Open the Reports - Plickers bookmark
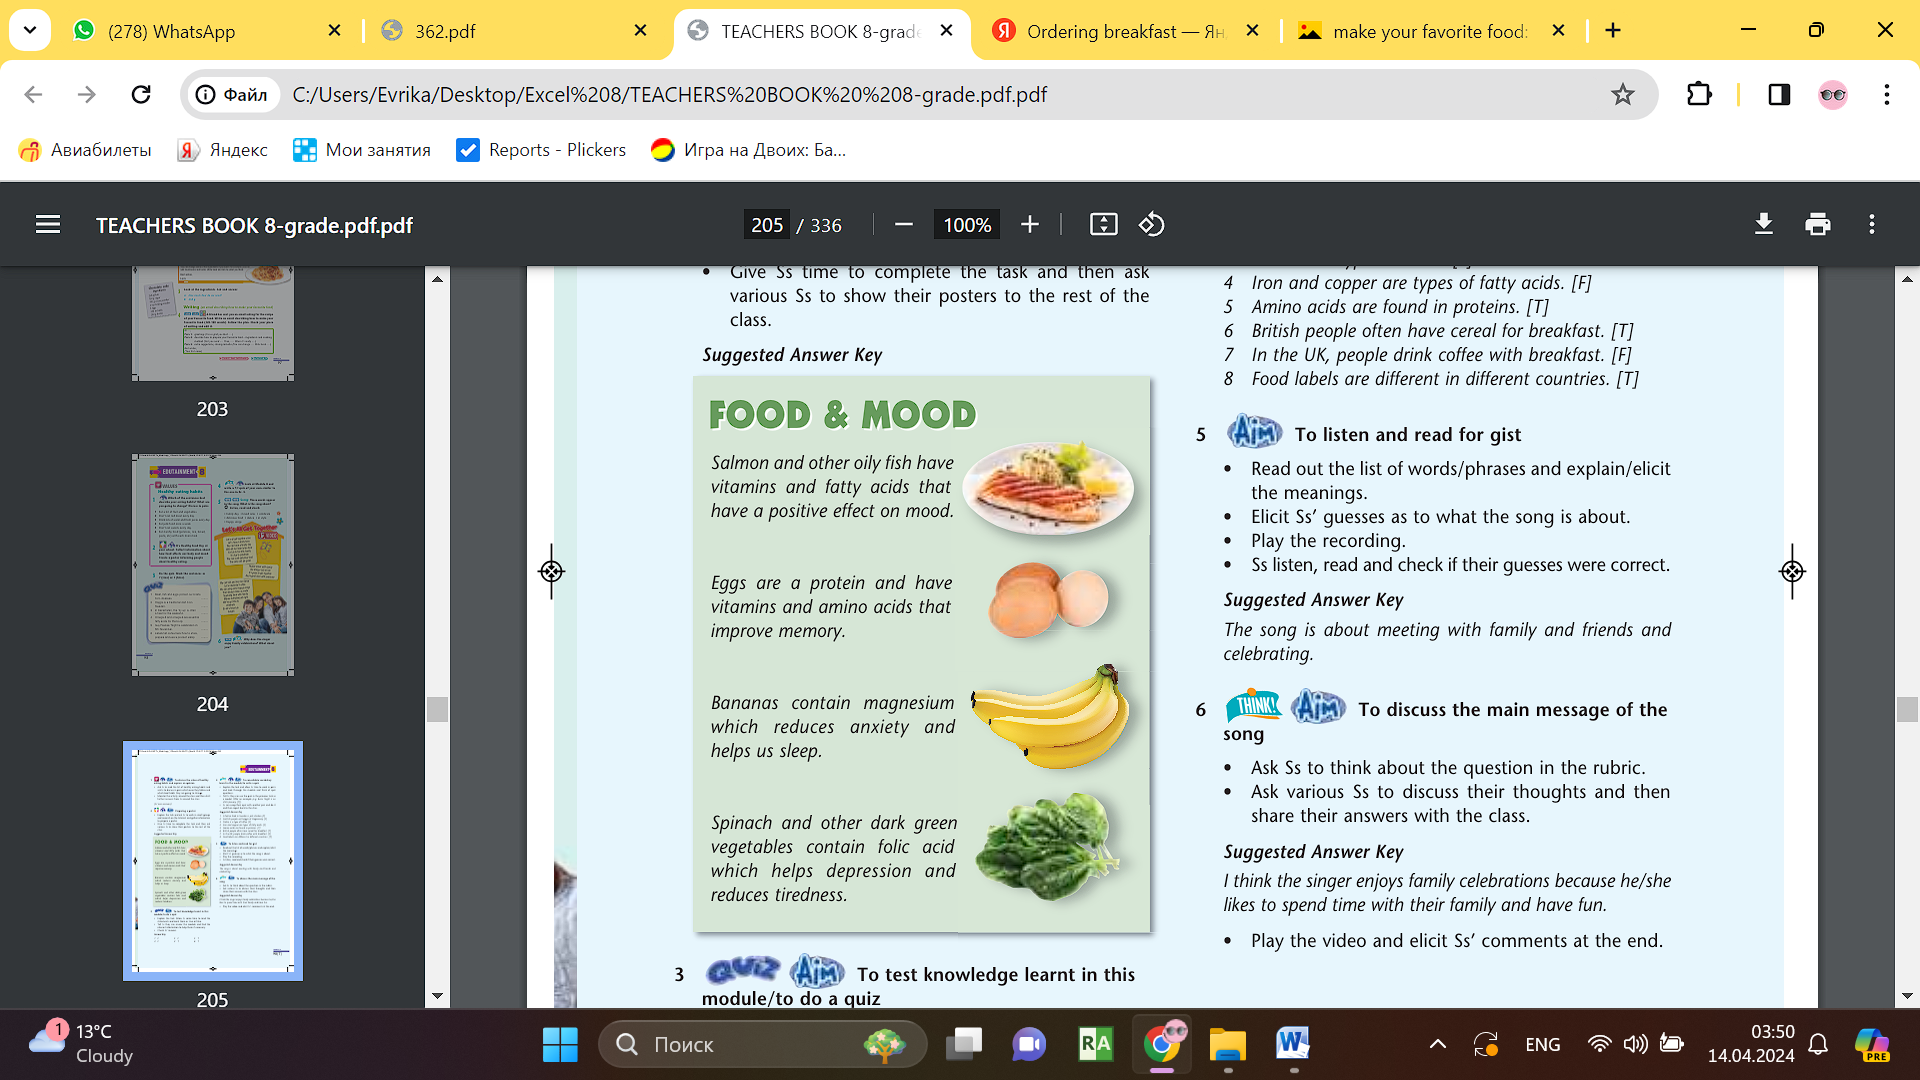 coord(541,150)
